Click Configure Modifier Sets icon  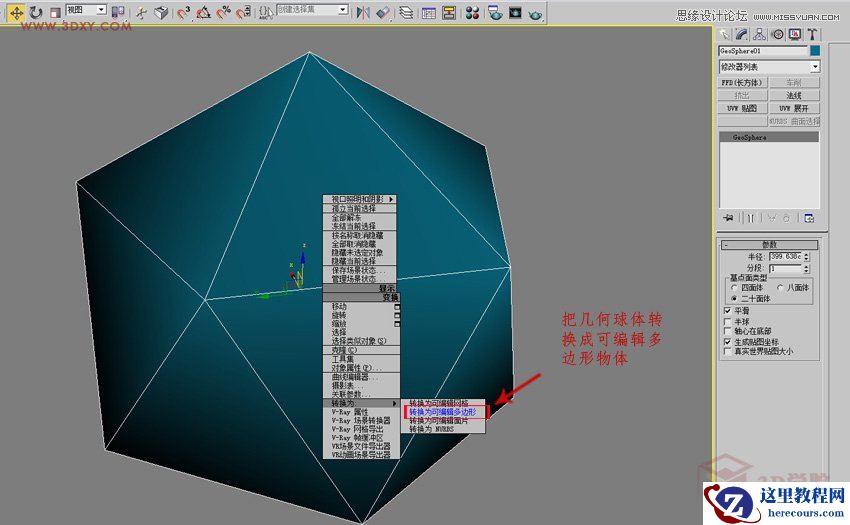click(809, 218)
